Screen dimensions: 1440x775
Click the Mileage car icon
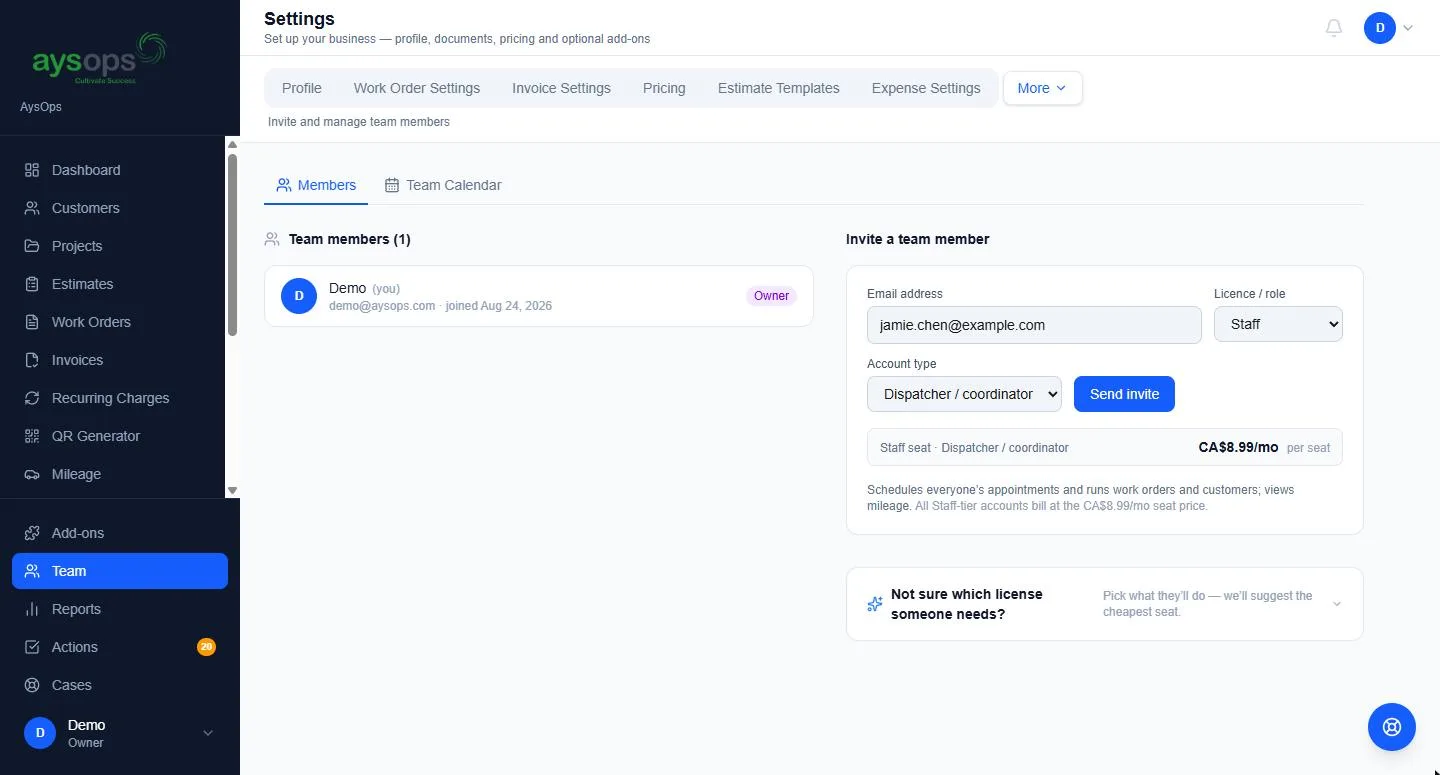click(32, 474)
